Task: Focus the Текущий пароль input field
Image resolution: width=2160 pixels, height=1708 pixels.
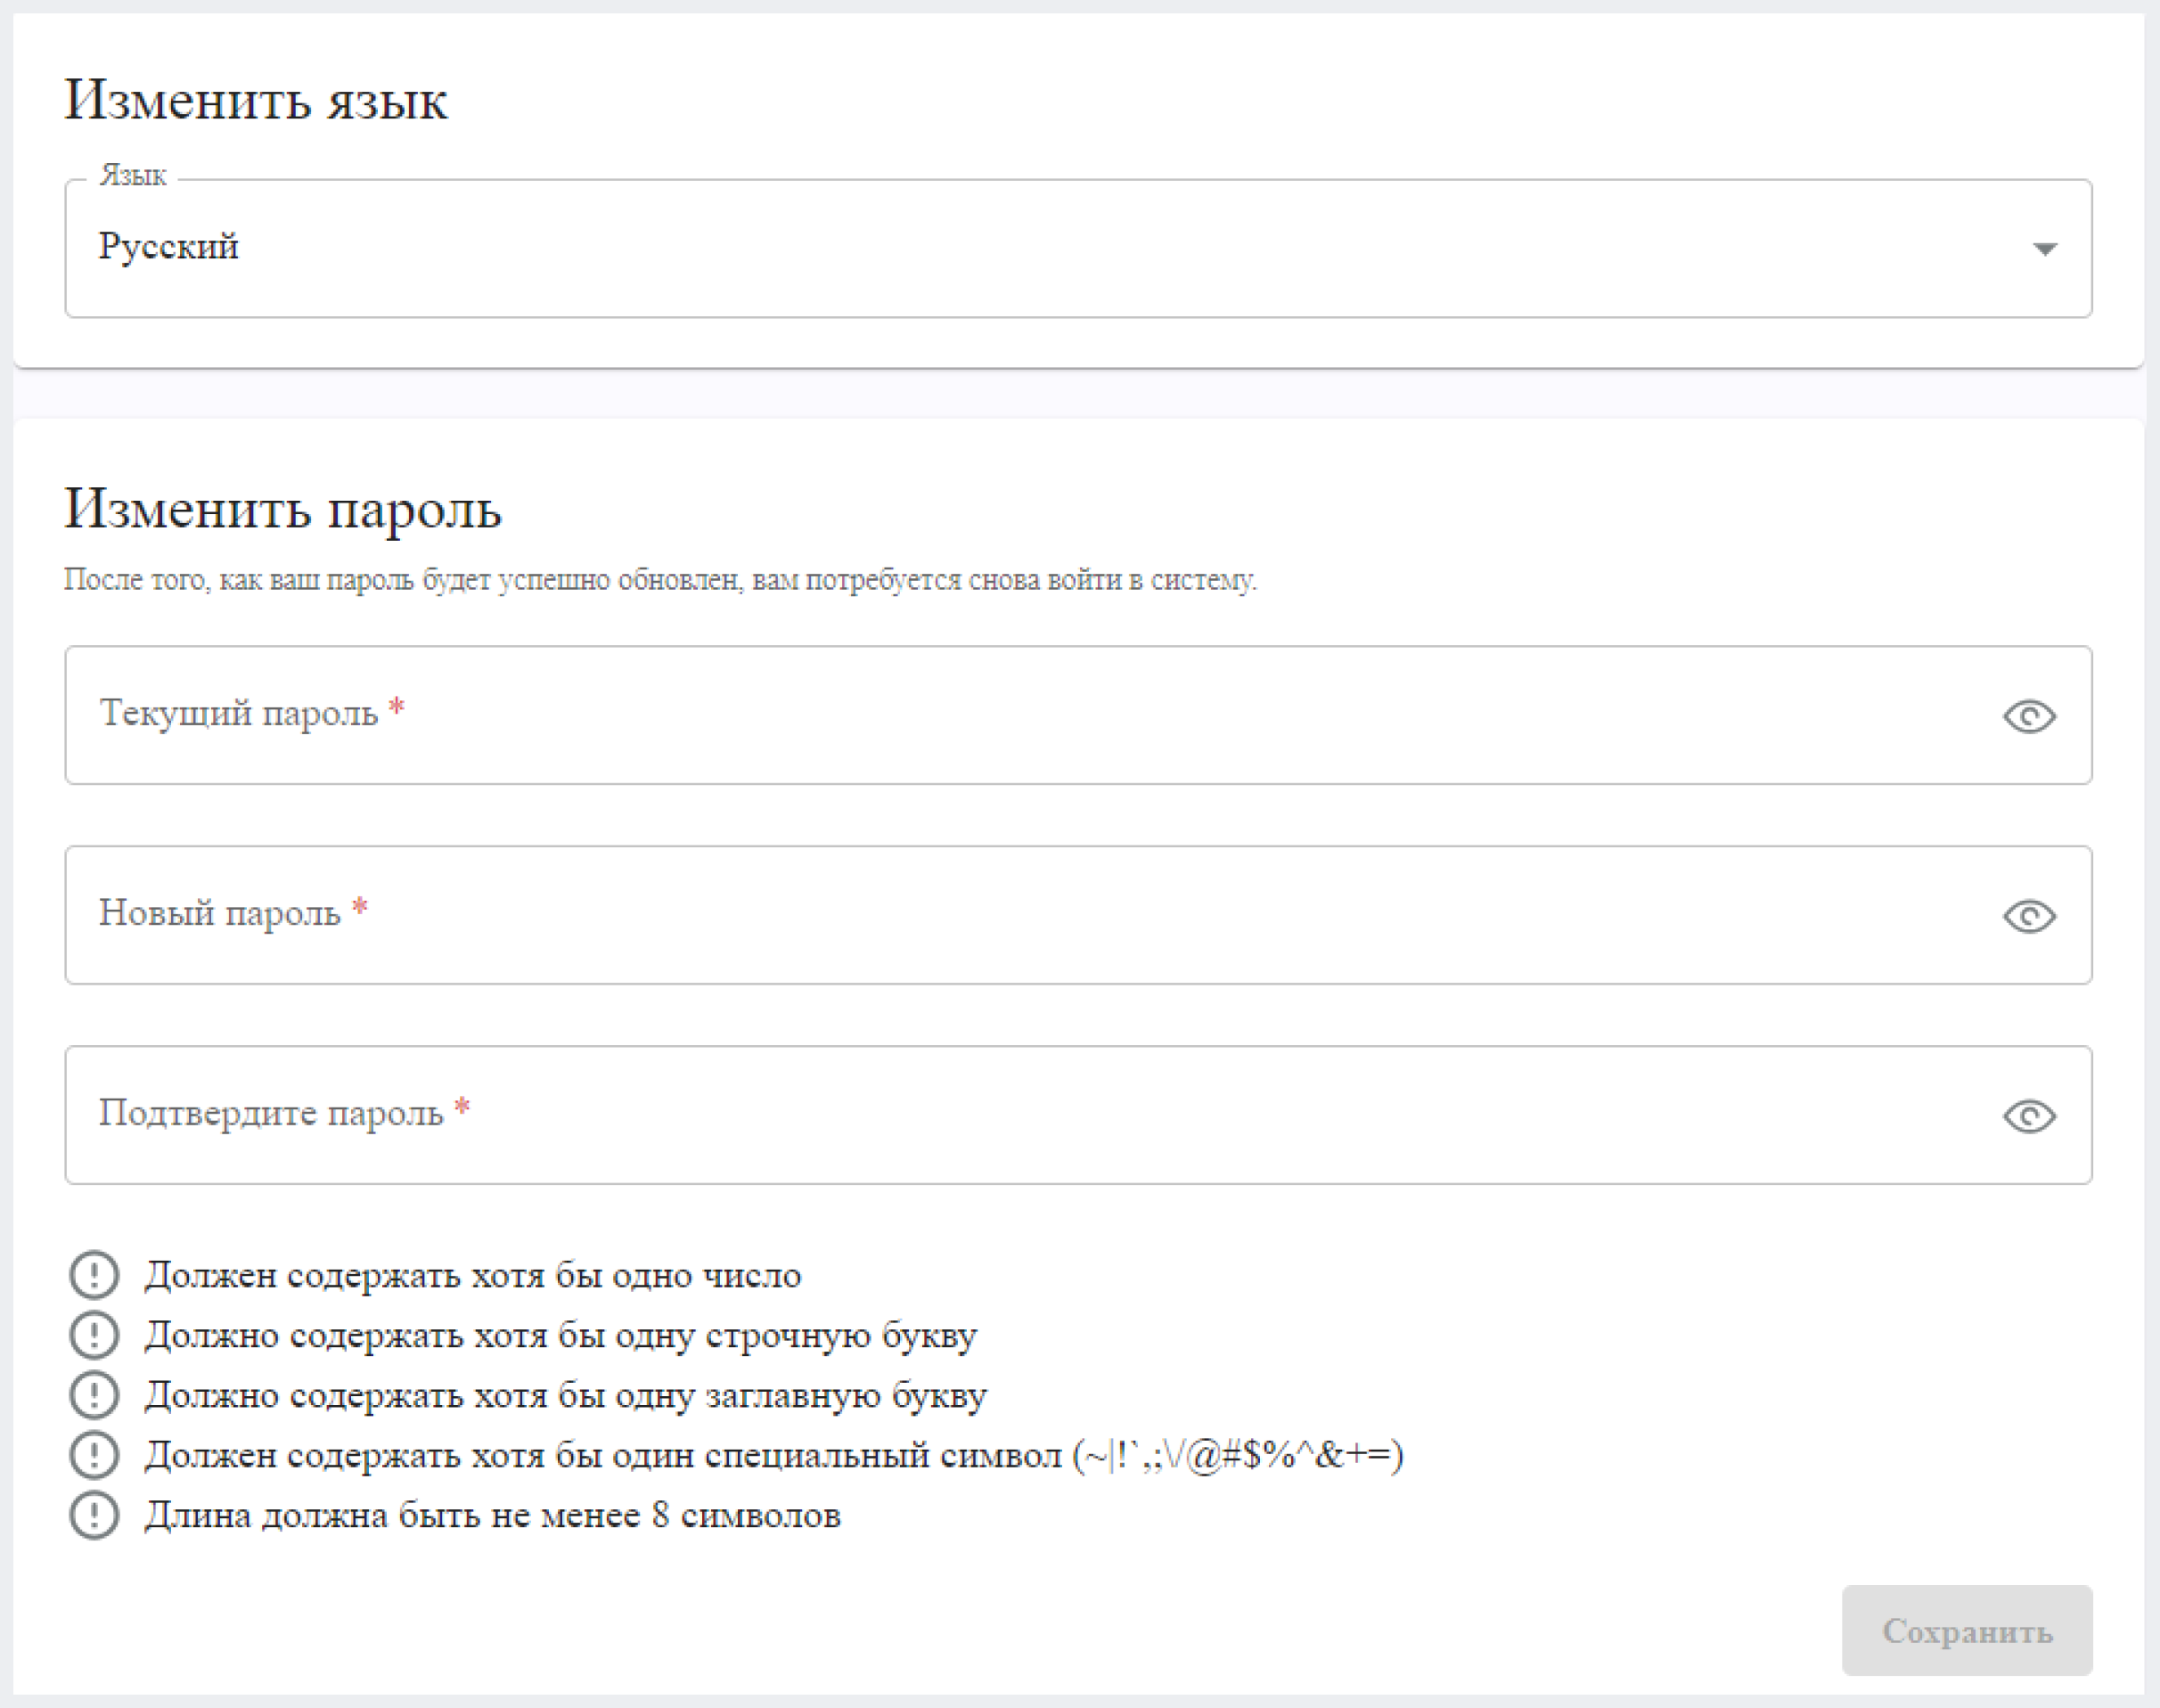Action: tap(1078, 715)
